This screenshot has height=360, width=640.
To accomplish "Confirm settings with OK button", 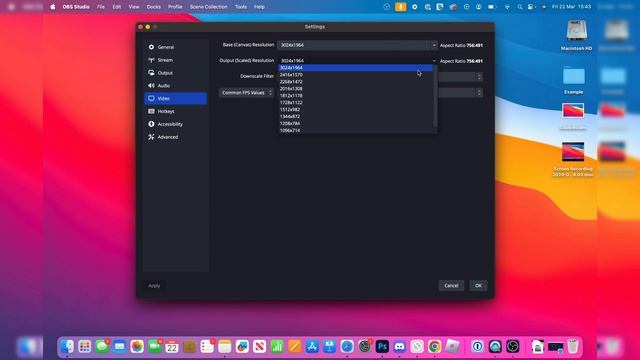I will [x=478, y=286].
